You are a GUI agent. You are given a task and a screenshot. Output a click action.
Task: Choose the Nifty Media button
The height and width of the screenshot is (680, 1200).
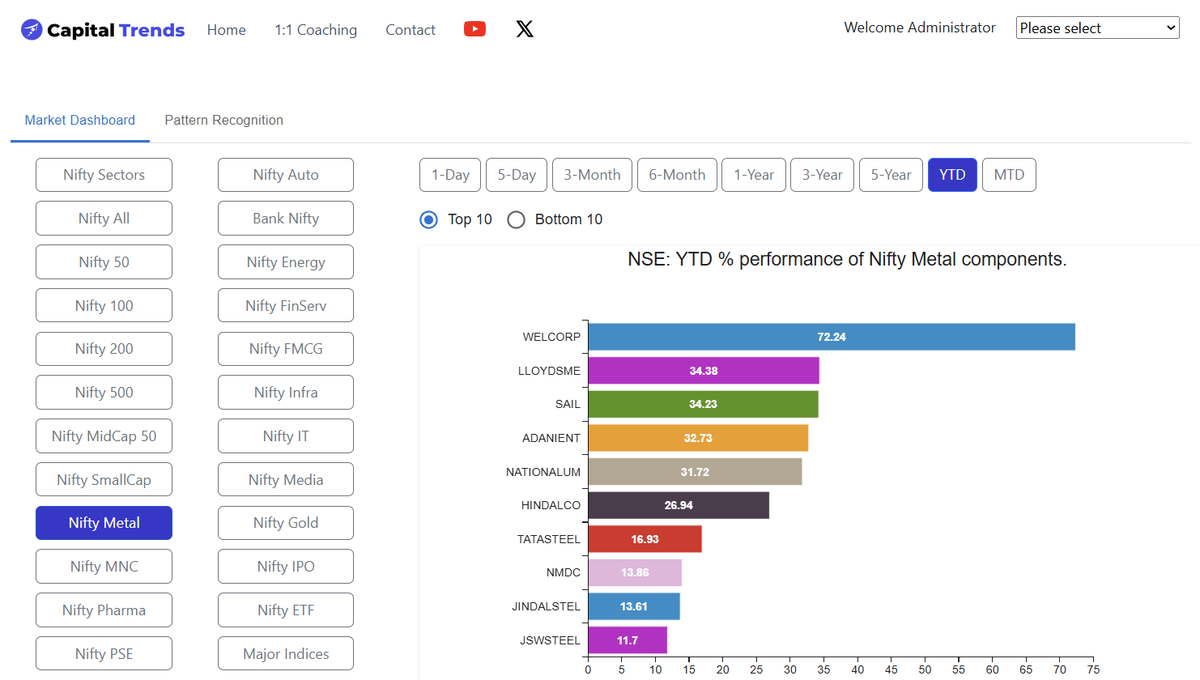[286, 480]
